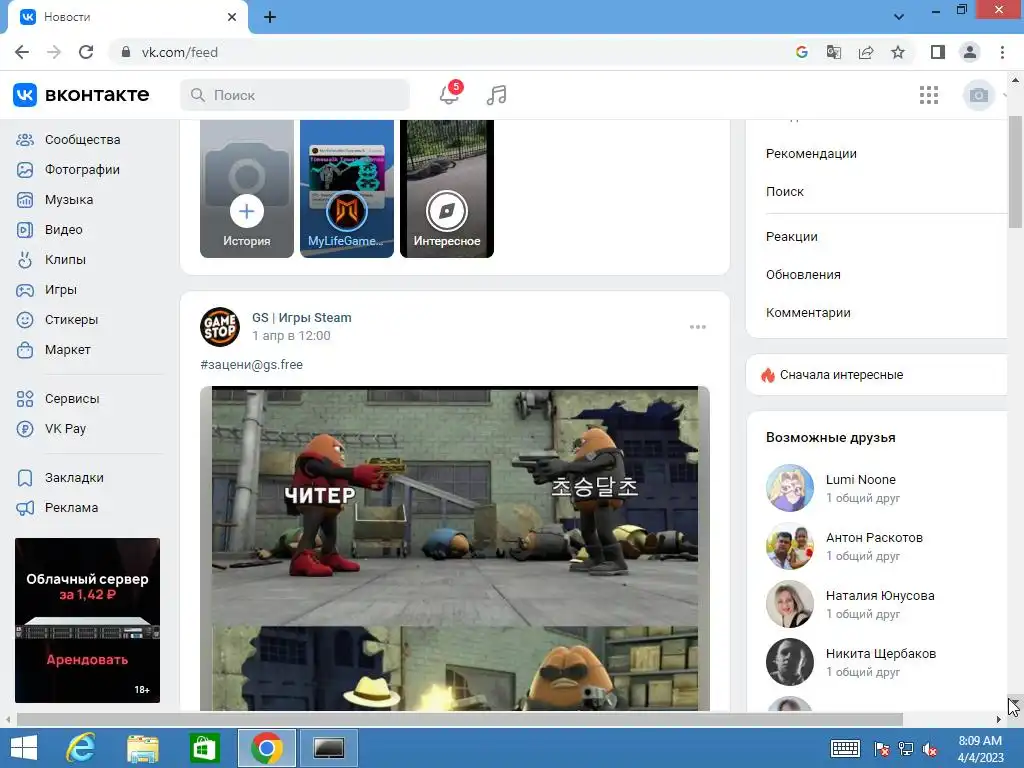Click the VKontakte logo
Screen dimensions: 1024x768
coord(81,95)
